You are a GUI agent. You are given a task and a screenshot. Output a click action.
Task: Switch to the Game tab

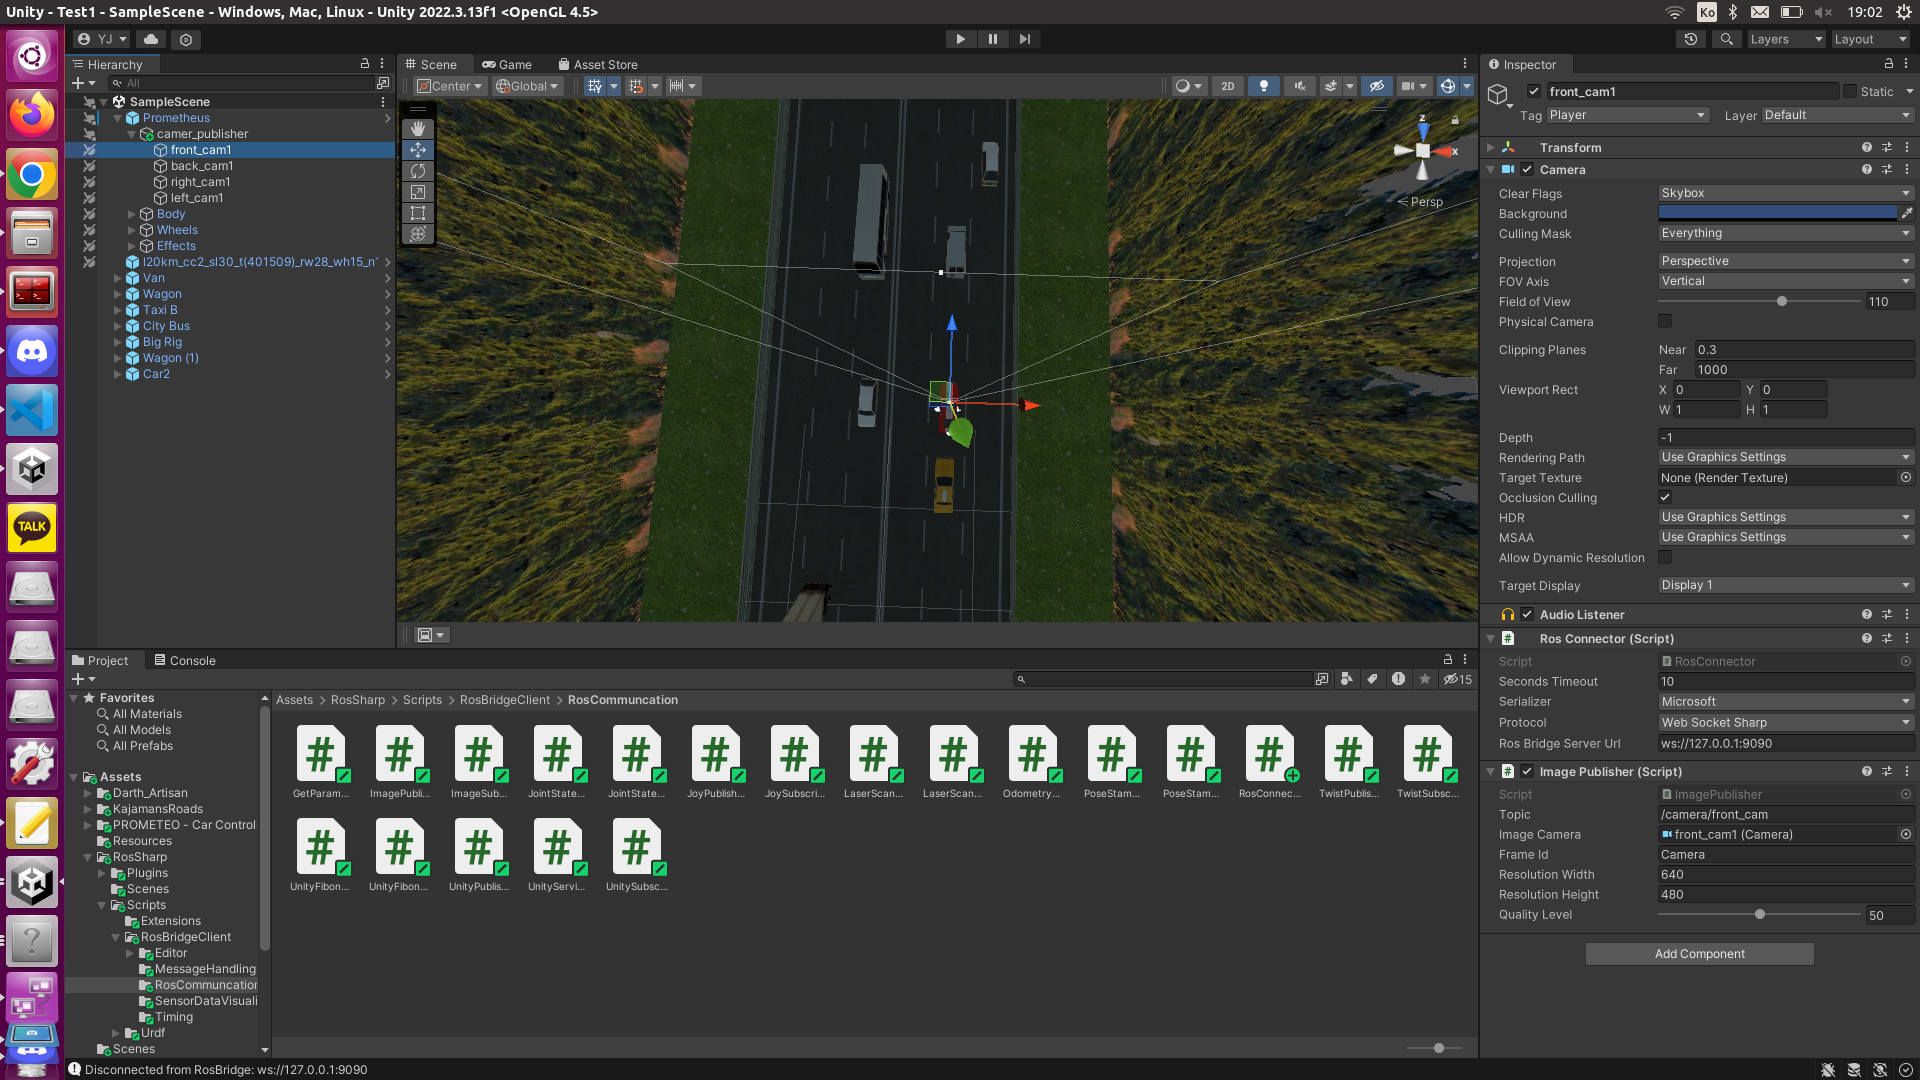coord(507,64)
